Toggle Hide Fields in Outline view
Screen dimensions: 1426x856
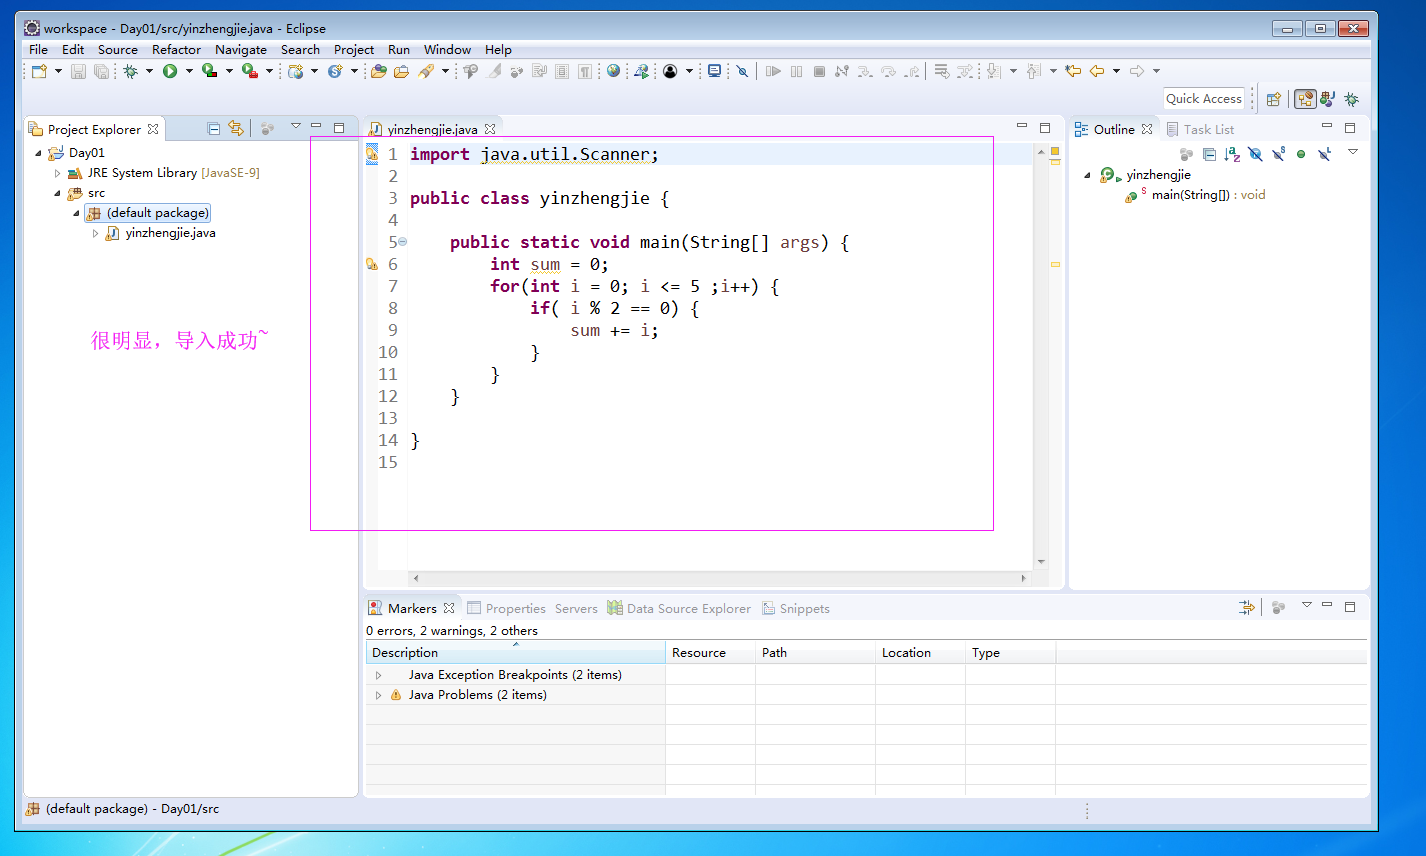(x=1255, y=154)
